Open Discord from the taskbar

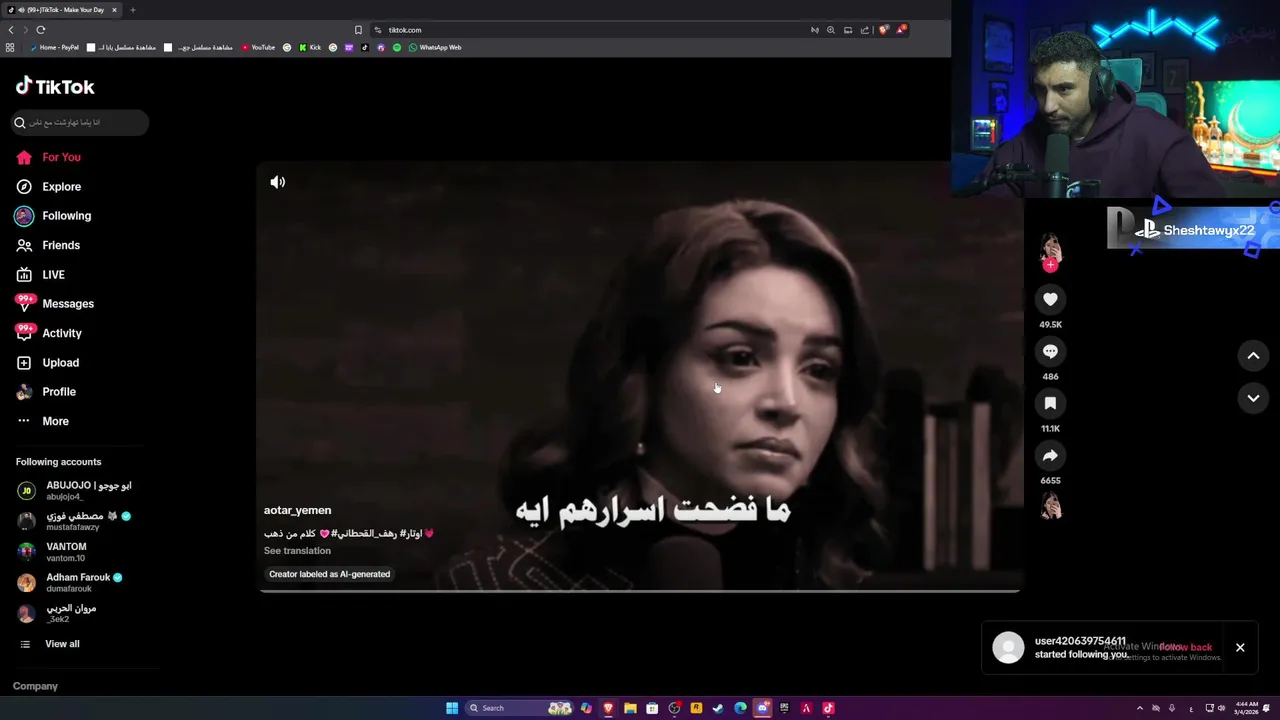coord(762,708)
